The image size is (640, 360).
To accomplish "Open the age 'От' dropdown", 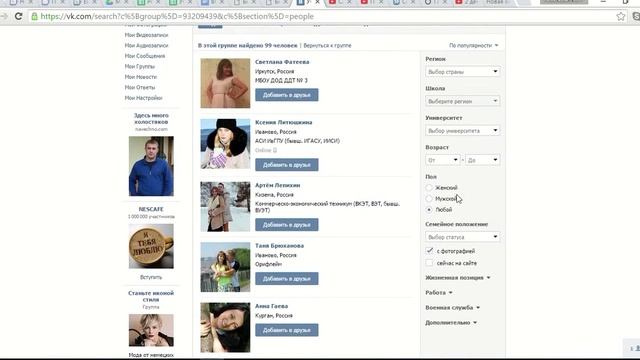I will click(442, 160).
